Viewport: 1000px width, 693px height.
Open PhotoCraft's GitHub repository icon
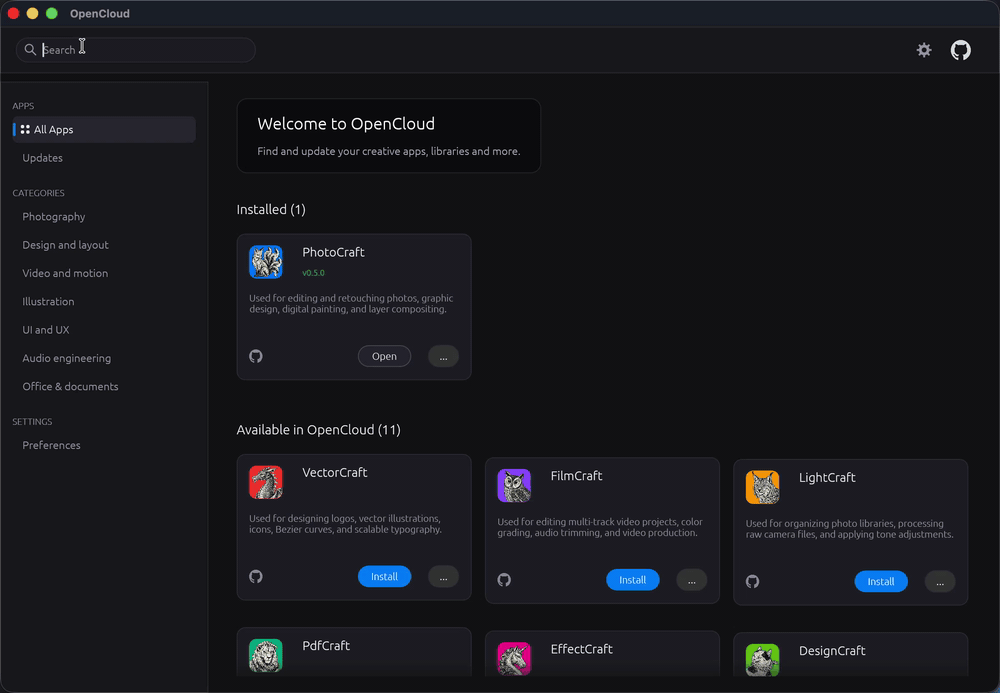[x=256, y=356]
